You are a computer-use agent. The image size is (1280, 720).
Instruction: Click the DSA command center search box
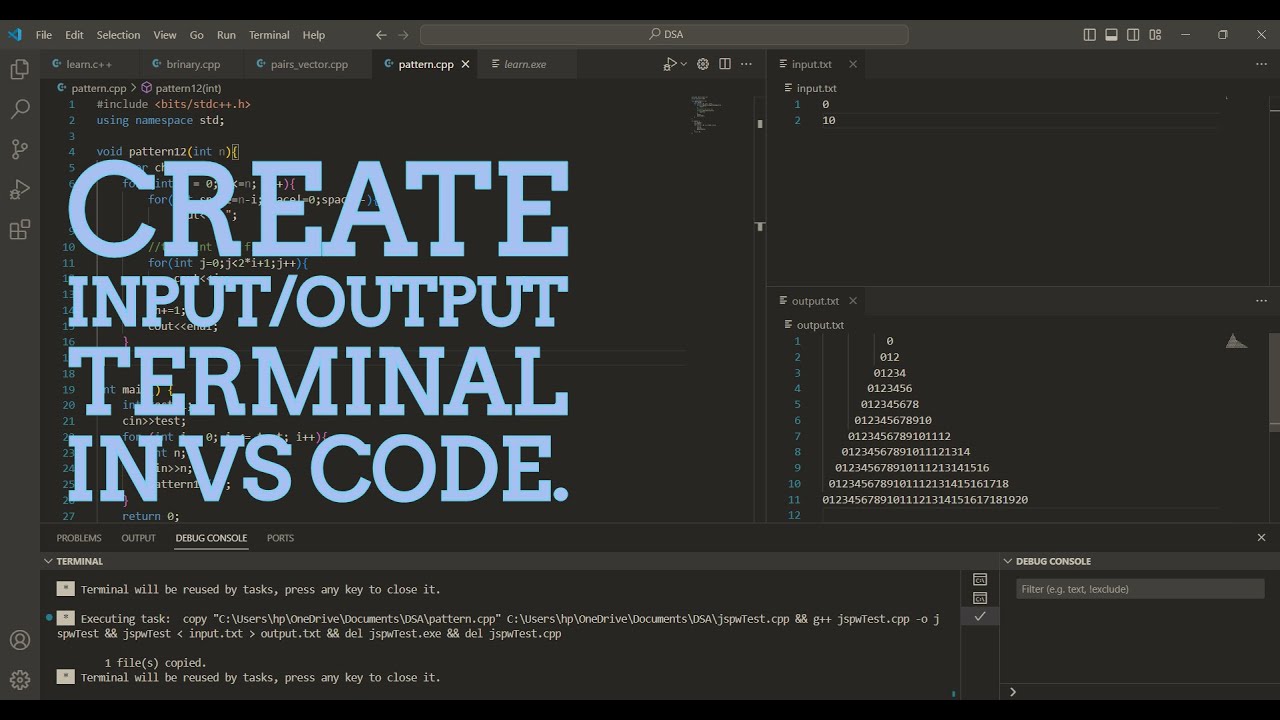[664, 34]
